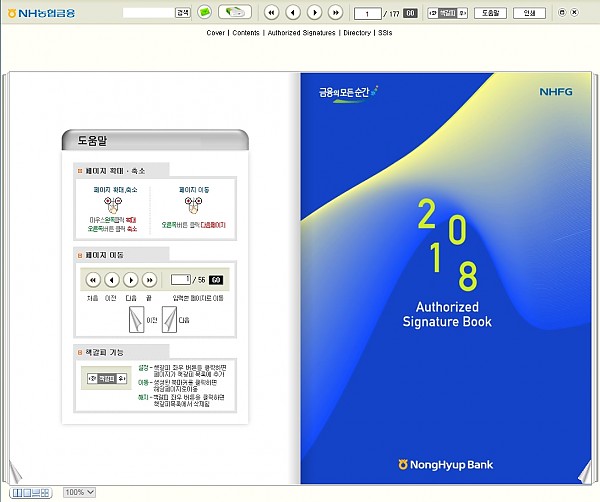The height and width of the screenshot is (502, 600).
Task: Click the green drive download icon button
Action: coord(235,12)
